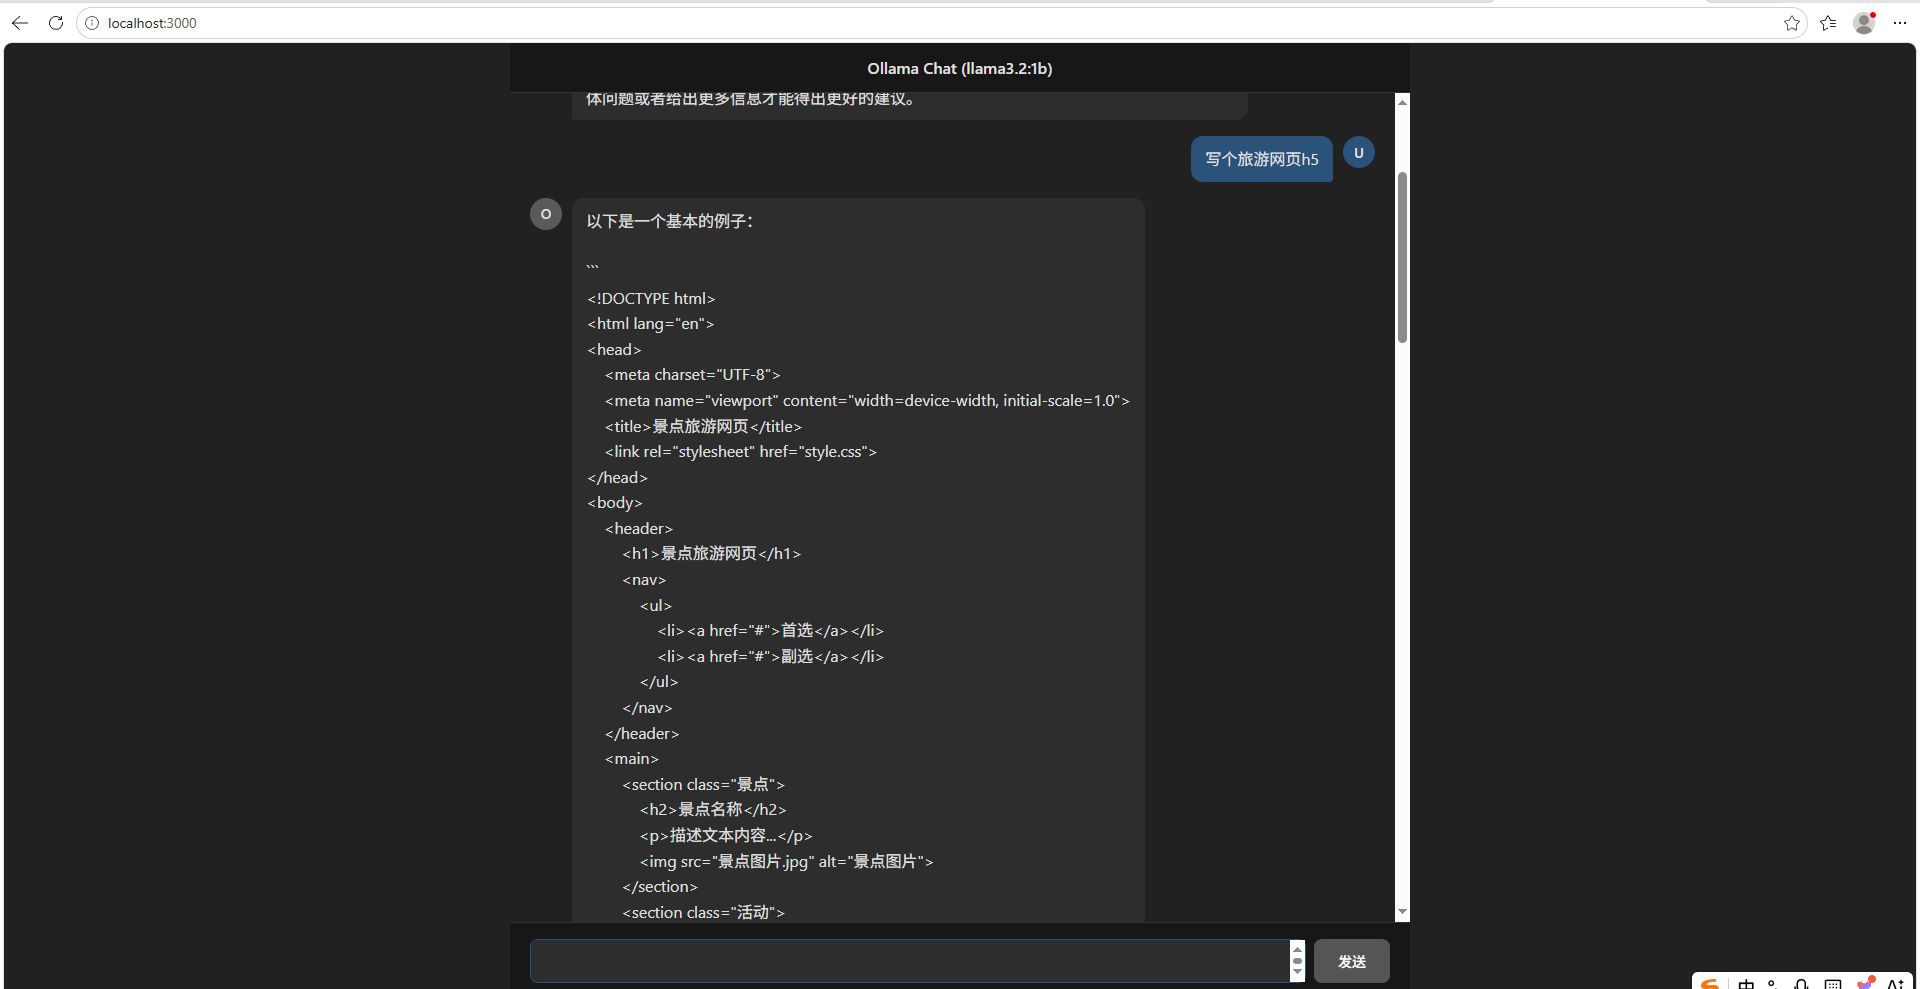Focus the chat message input box
1920x989 pixels.
[x=910, y=961]
